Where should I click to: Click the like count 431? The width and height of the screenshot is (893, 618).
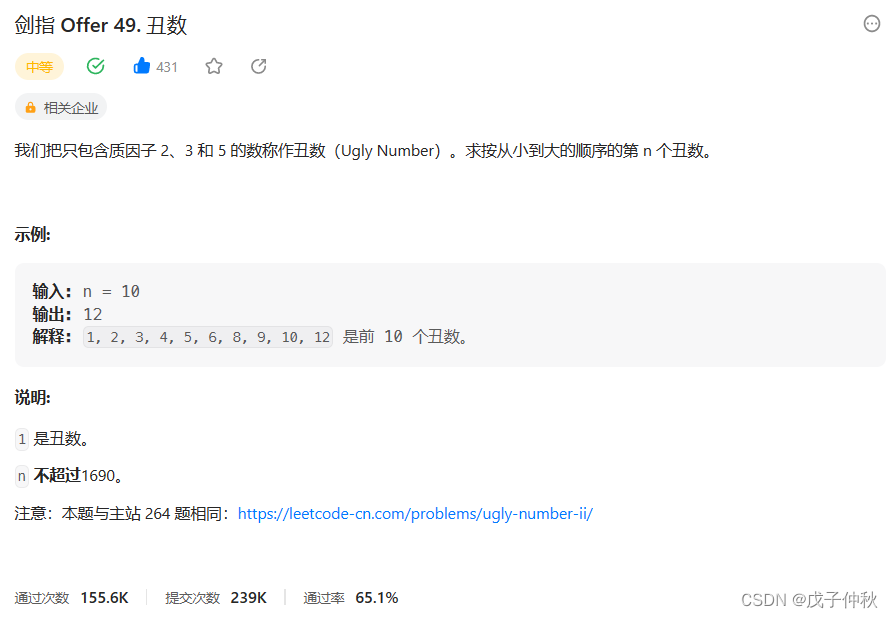coord(167,67)
